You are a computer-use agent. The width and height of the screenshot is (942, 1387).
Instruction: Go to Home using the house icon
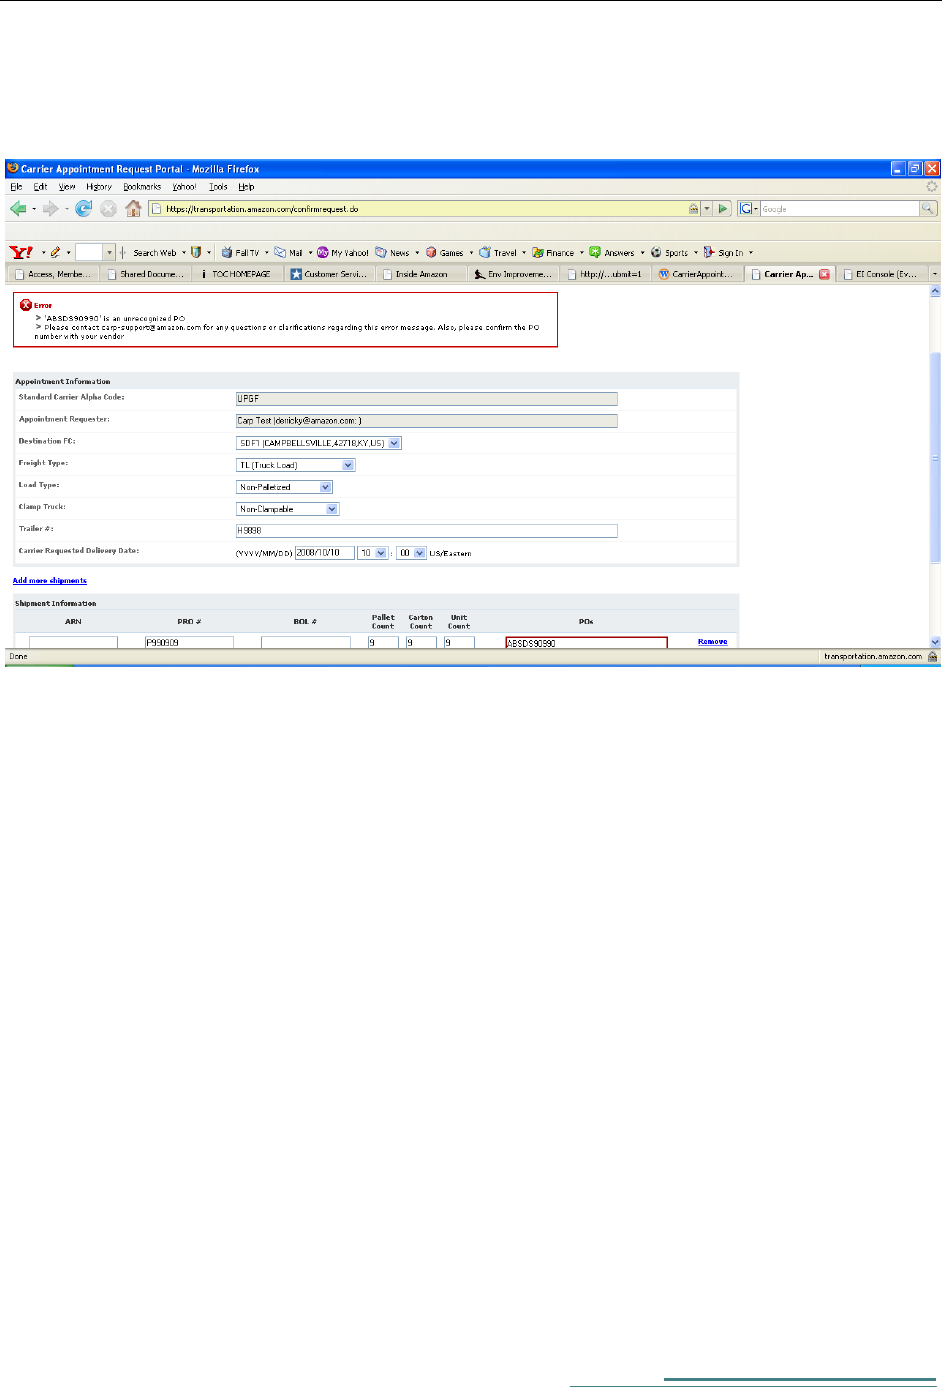point(133,208)
